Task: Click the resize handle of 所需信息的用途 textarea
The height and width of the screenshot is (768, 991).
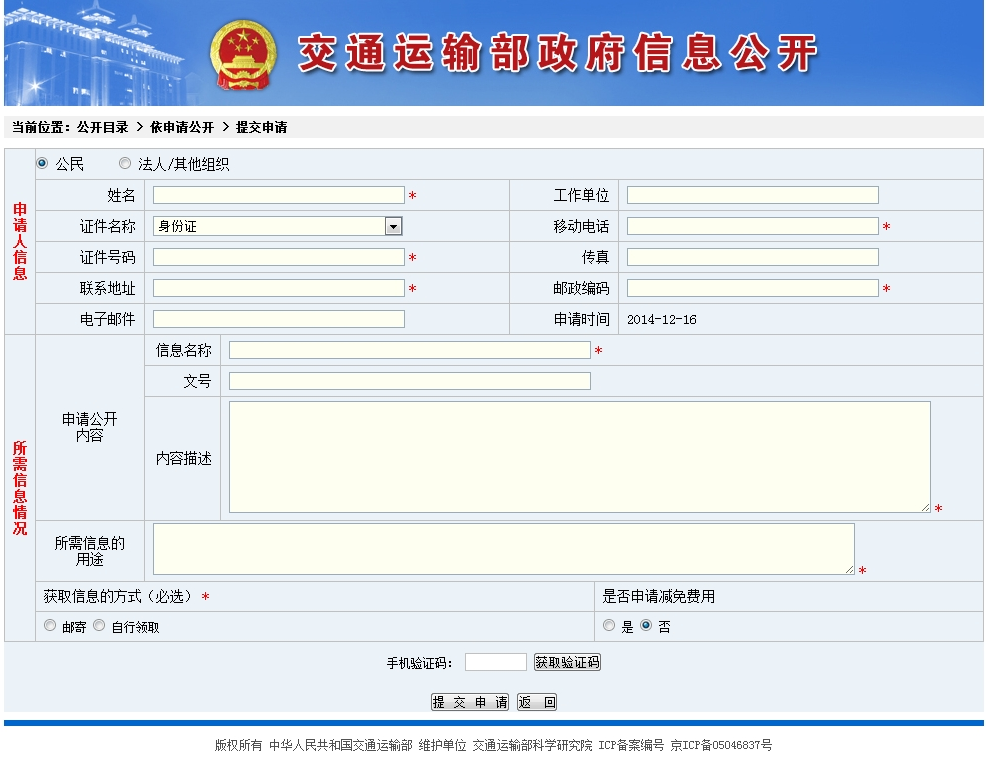Action: [849, 569]
